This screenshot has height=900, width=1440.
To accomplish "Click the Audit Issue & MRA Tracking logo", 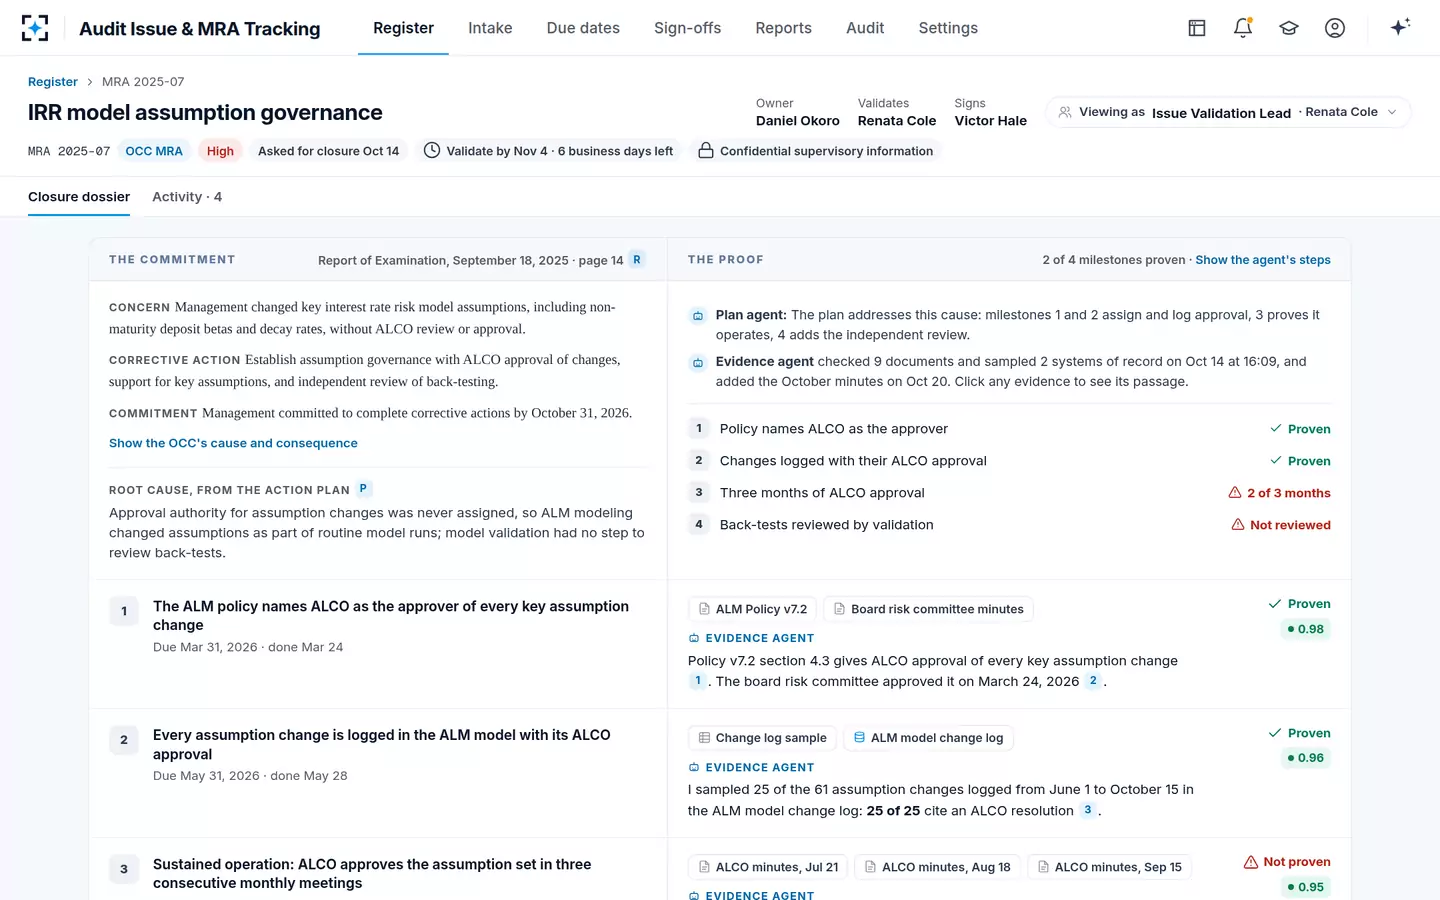I will [35, 28].
